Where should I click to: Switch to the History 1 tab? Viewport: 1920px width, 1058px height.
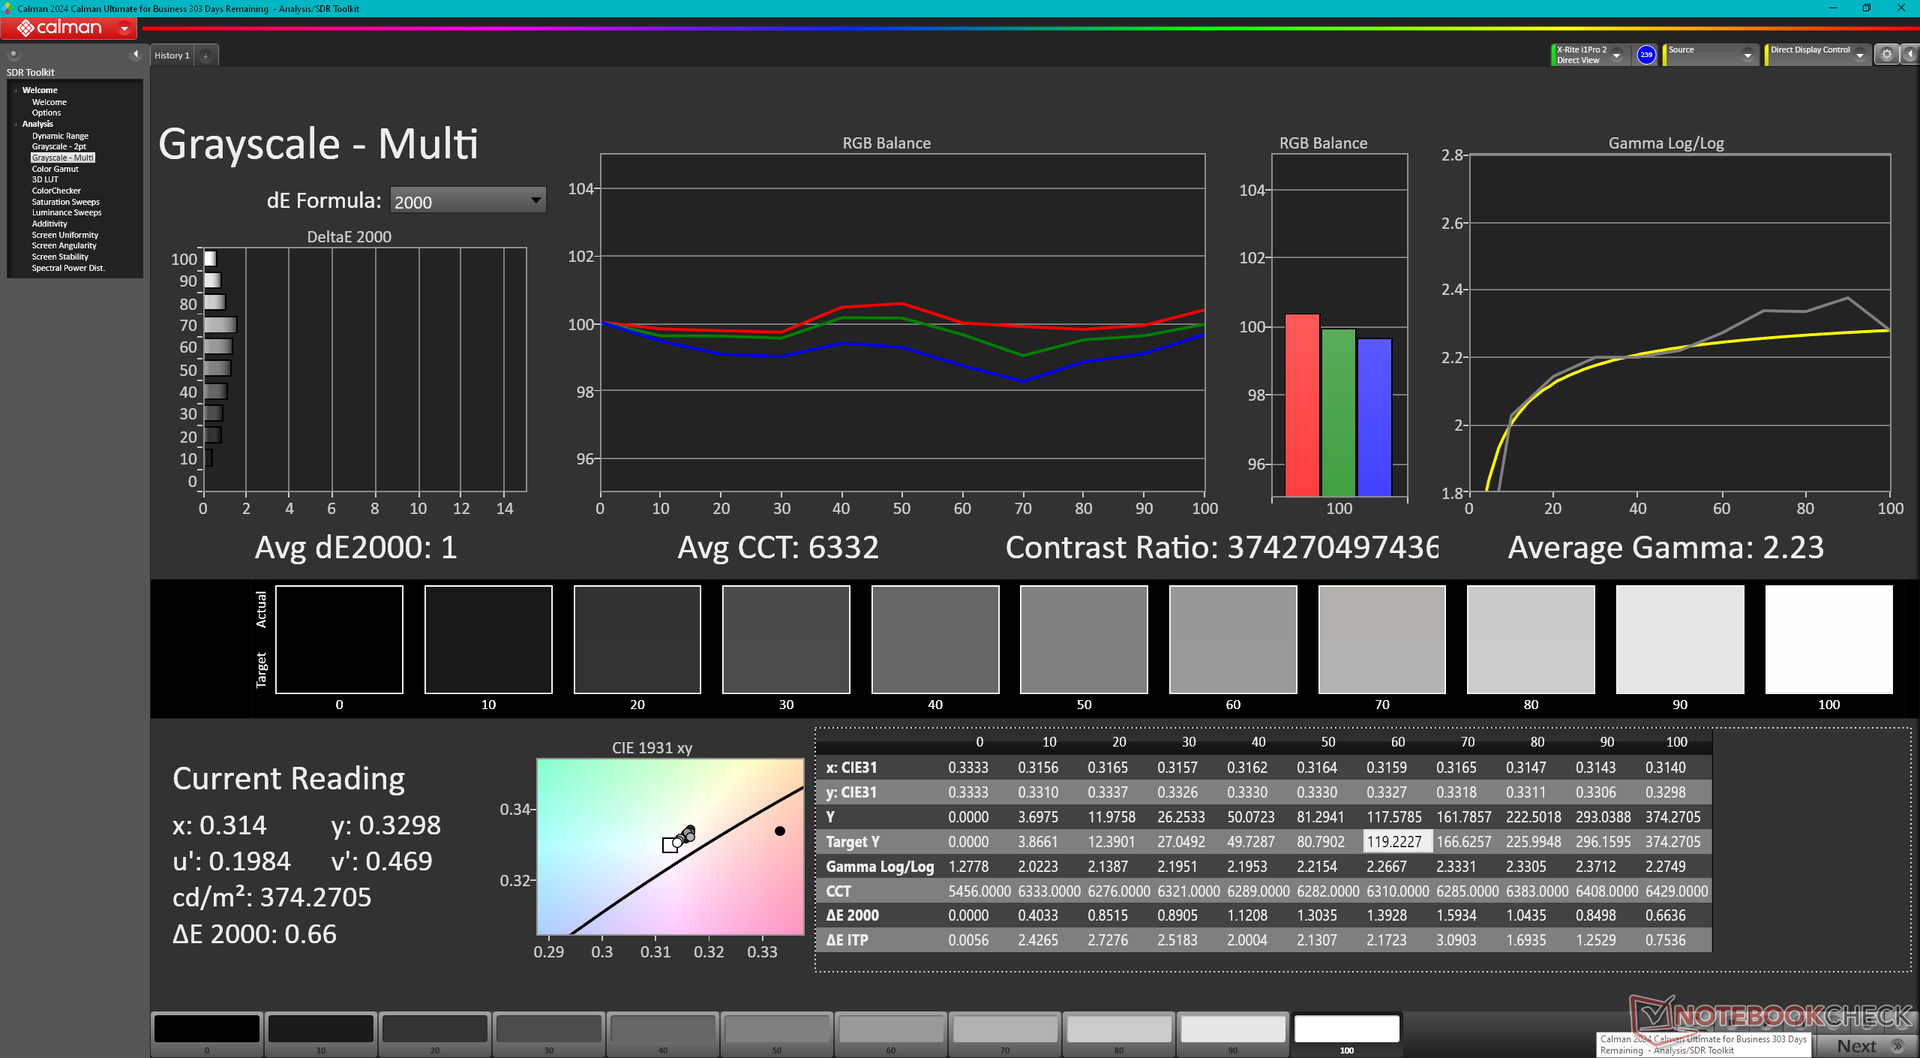click(x=172, y=56)
